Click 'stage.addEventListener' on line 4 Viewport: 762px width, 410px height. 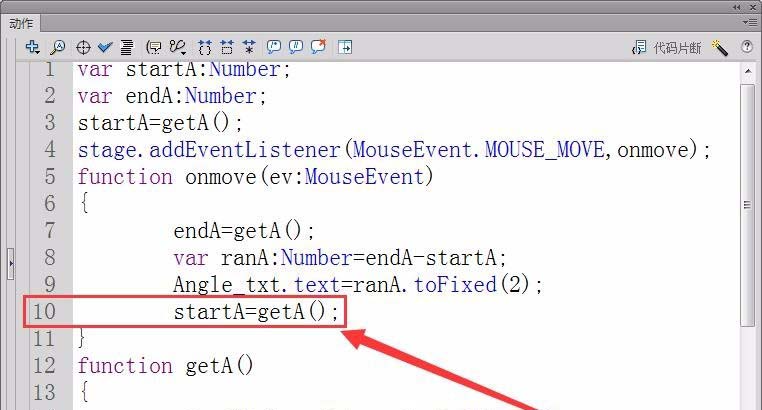pyautogui.click(x=209, y=150)
